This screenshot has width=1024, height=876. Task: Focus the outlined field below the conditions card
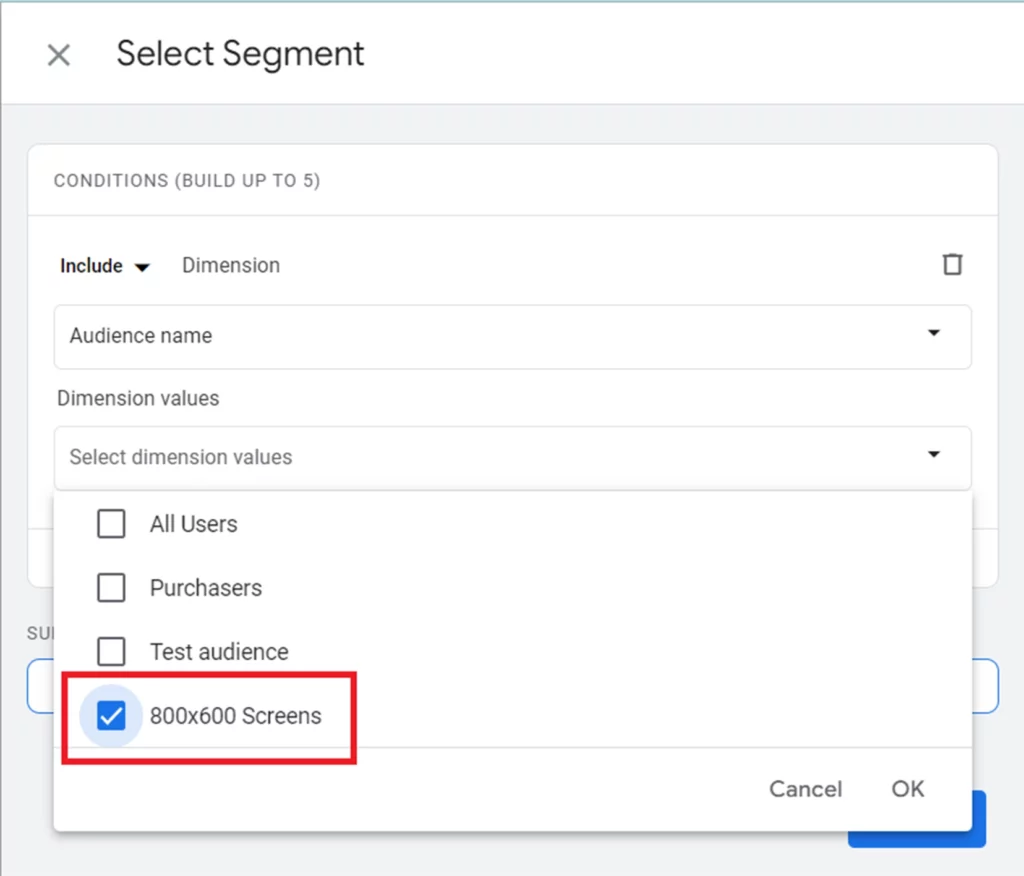985,686
